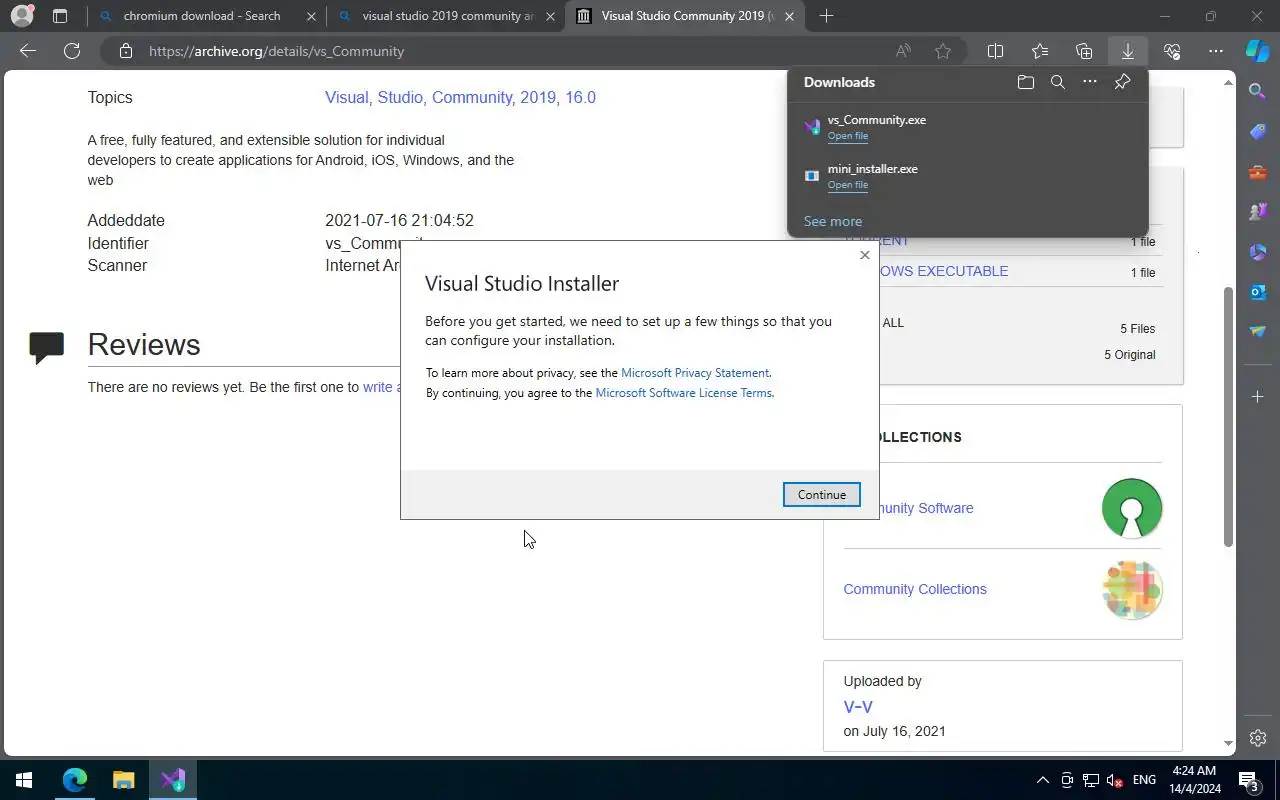1280x800 pixels.
Task: Add page to favorites star icon
Action: 942,51
